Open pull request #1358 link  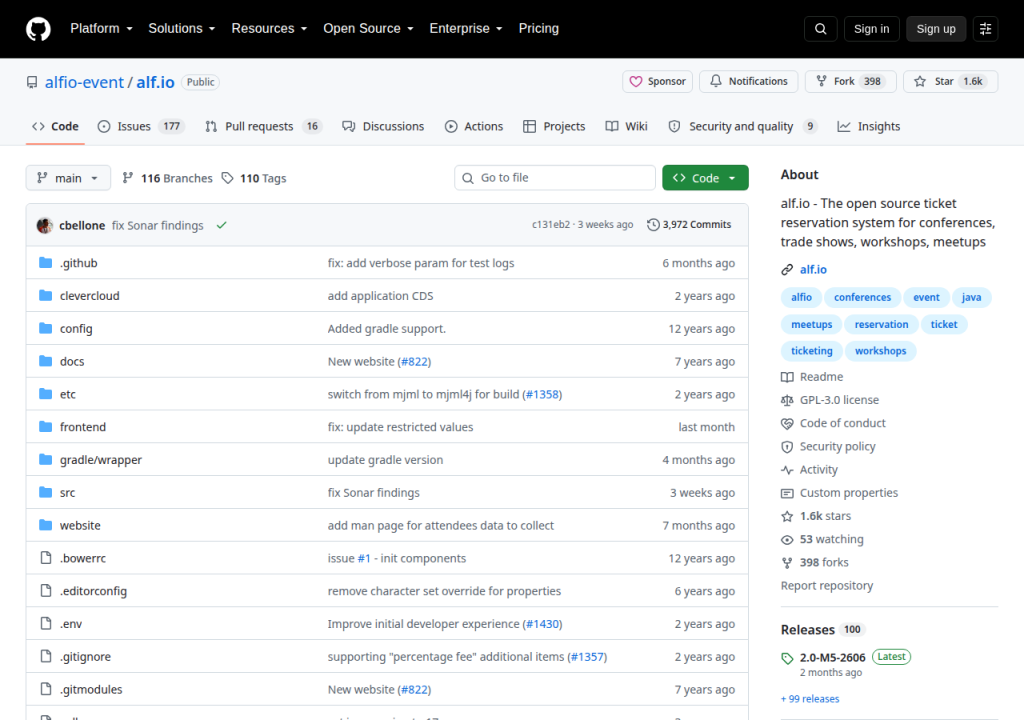pyautogui.click(x=542, y=394)
